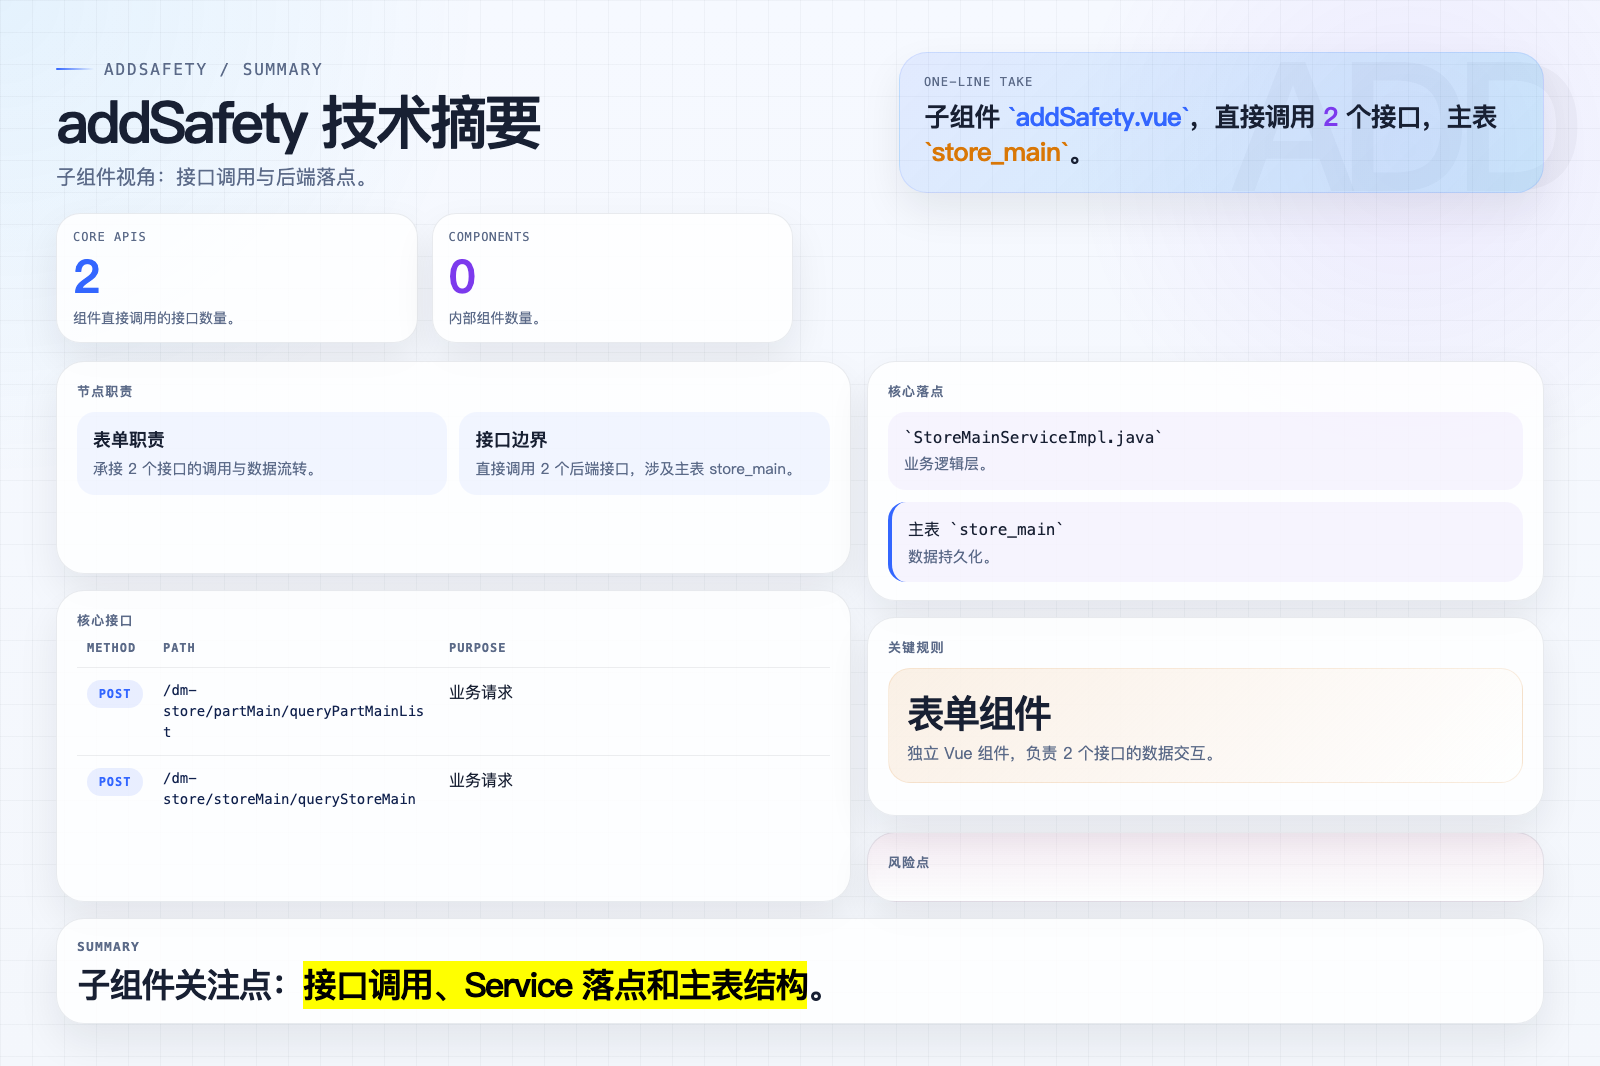Click the METHOD column header
Screen dimensions: 1600x1066
click(111, 648)
